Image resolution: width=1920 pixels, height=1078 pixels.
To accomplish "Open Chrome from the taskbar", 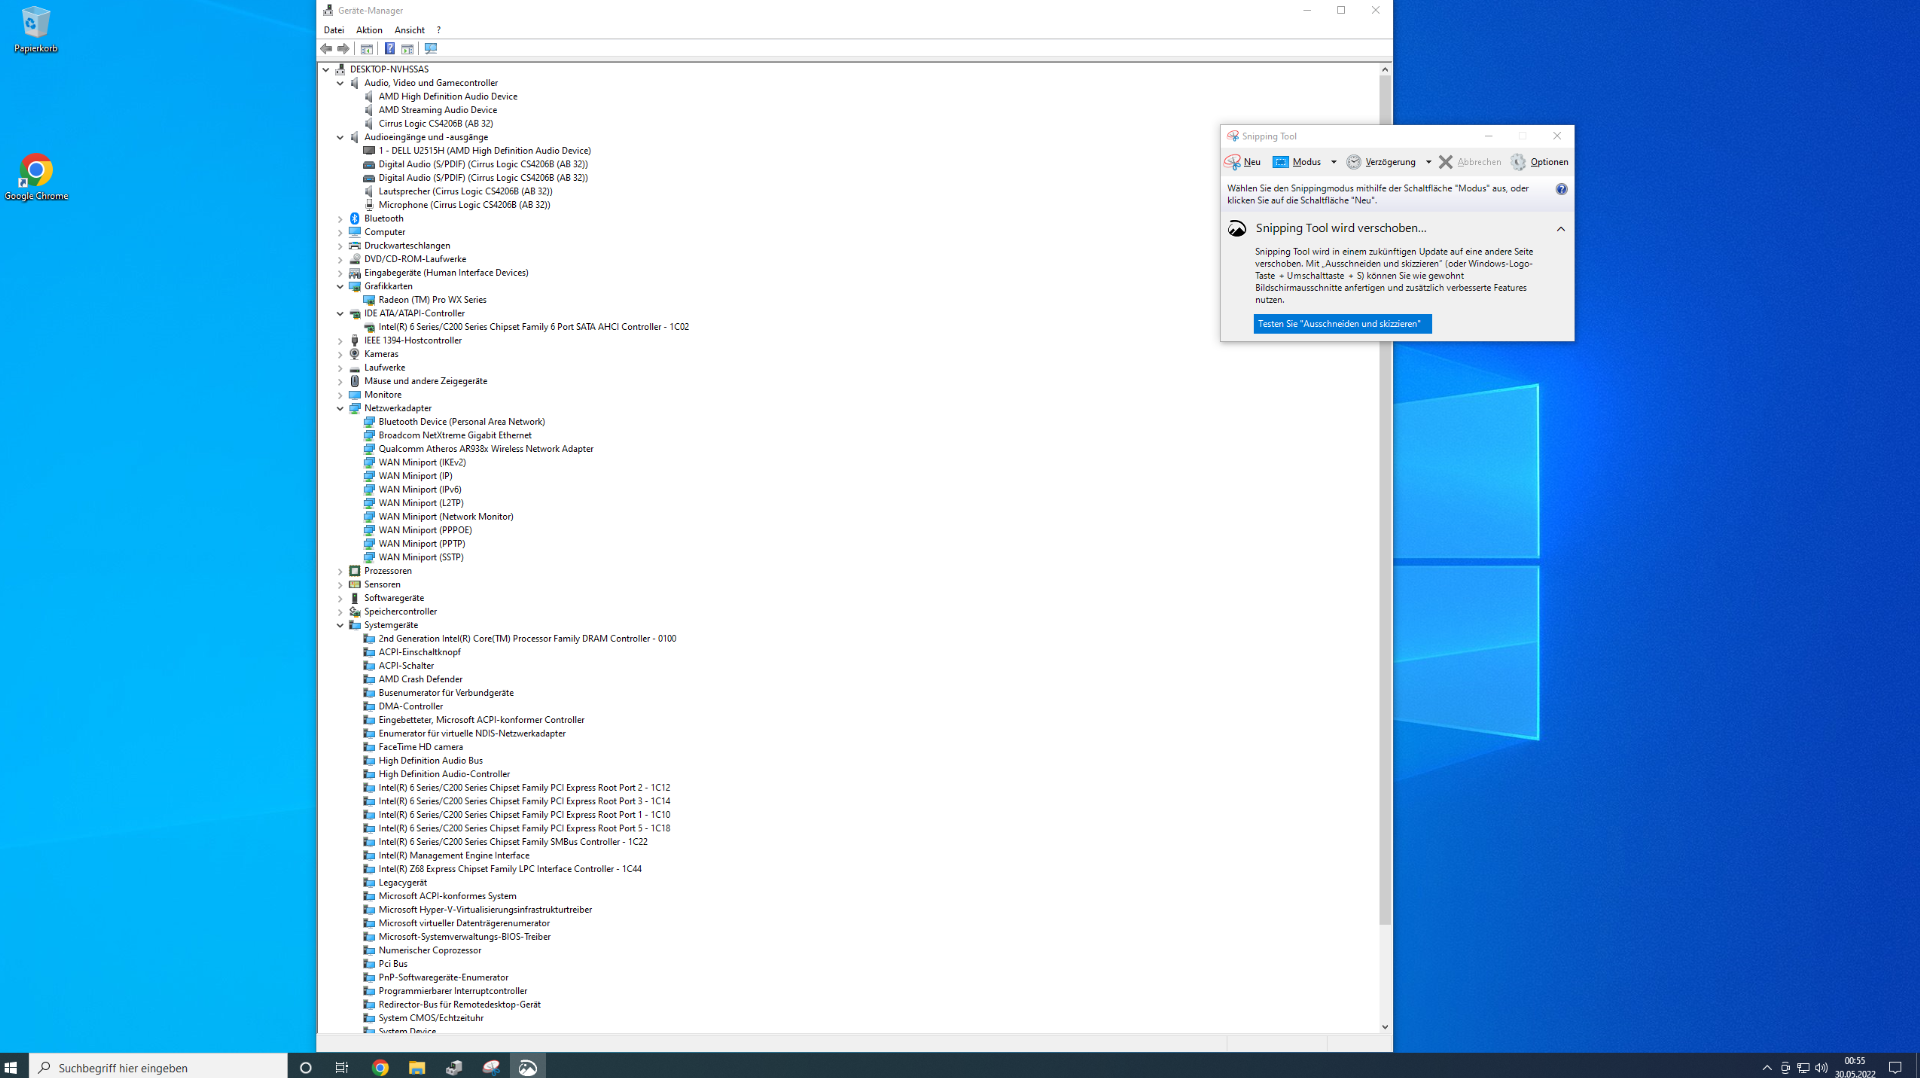I will point(380,1067).
